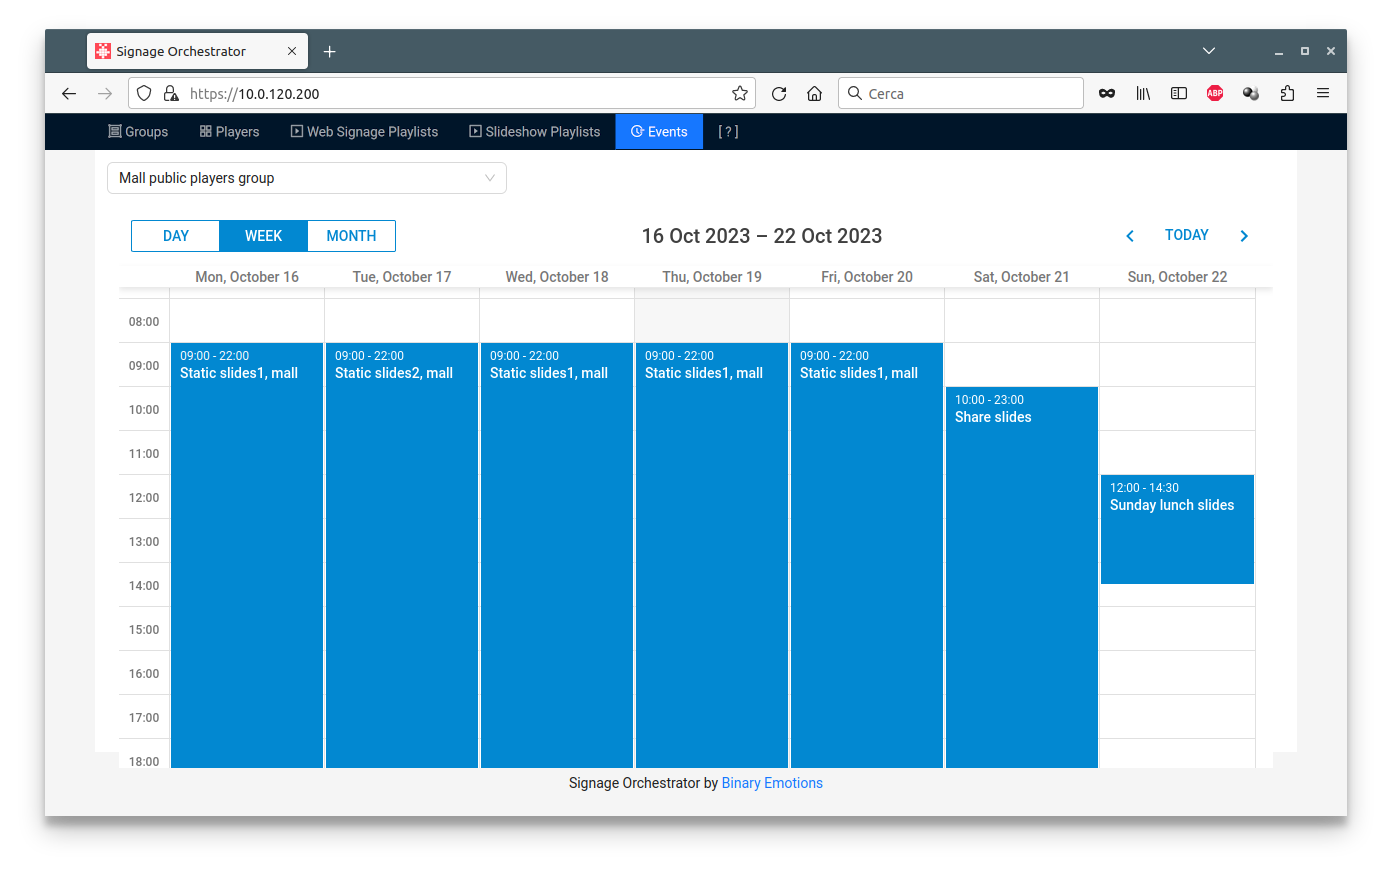Open the Adblock Plus extension
This screenshot has width=1392, height=877.
pos(1215,93)
